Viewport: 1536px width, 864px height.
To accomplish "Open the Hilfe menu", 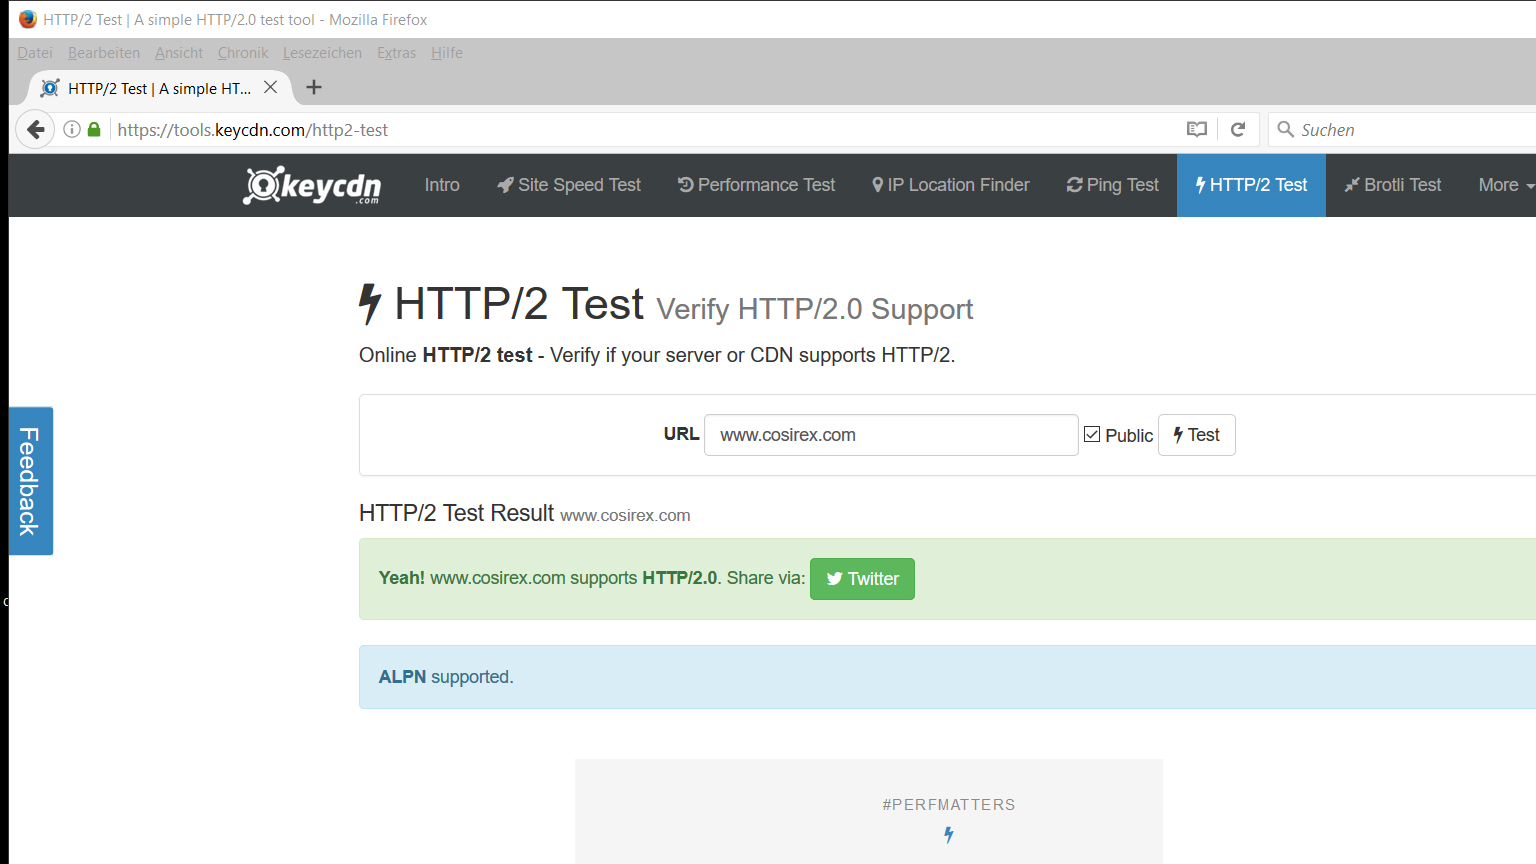I will pos(447,53).
